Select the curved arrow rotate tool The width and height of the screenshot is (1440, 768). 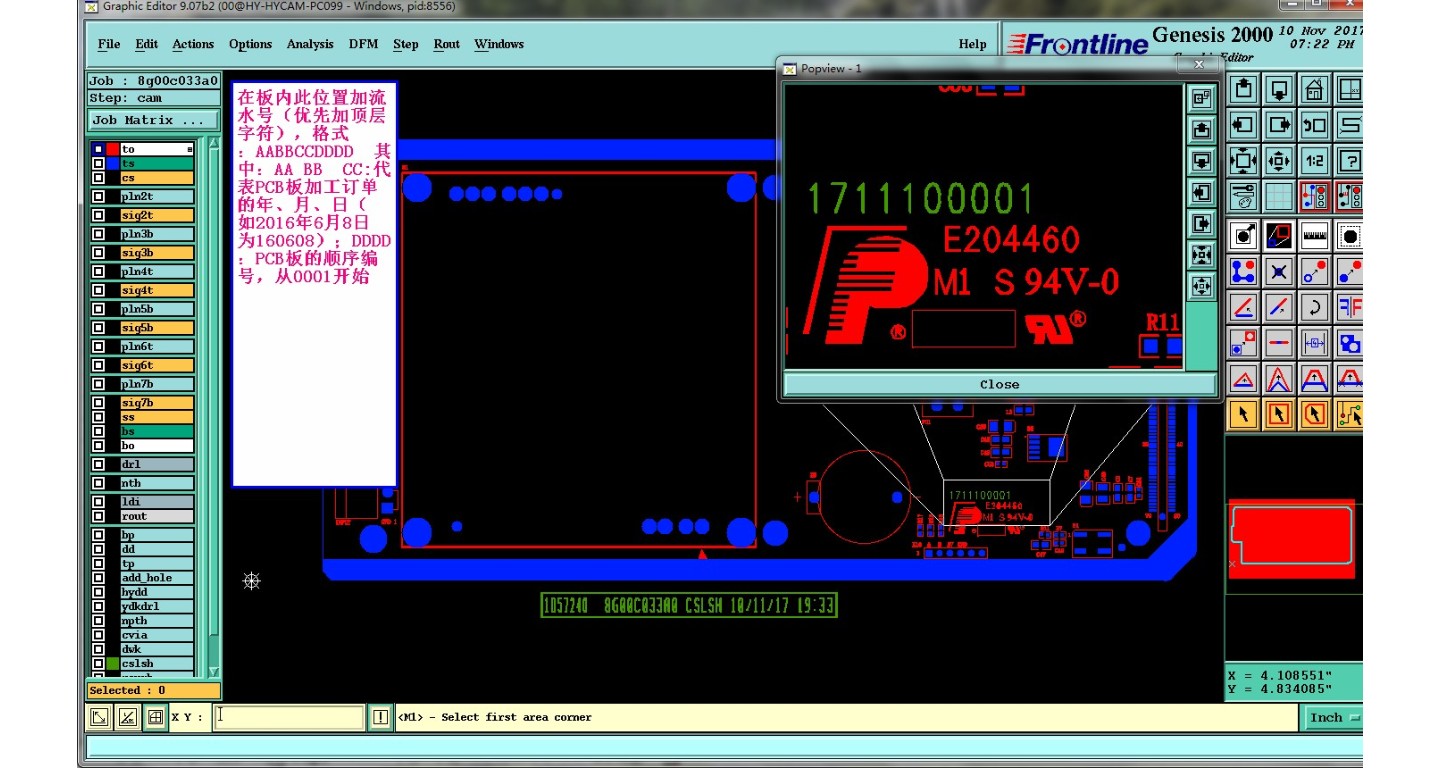[1314, 307]
